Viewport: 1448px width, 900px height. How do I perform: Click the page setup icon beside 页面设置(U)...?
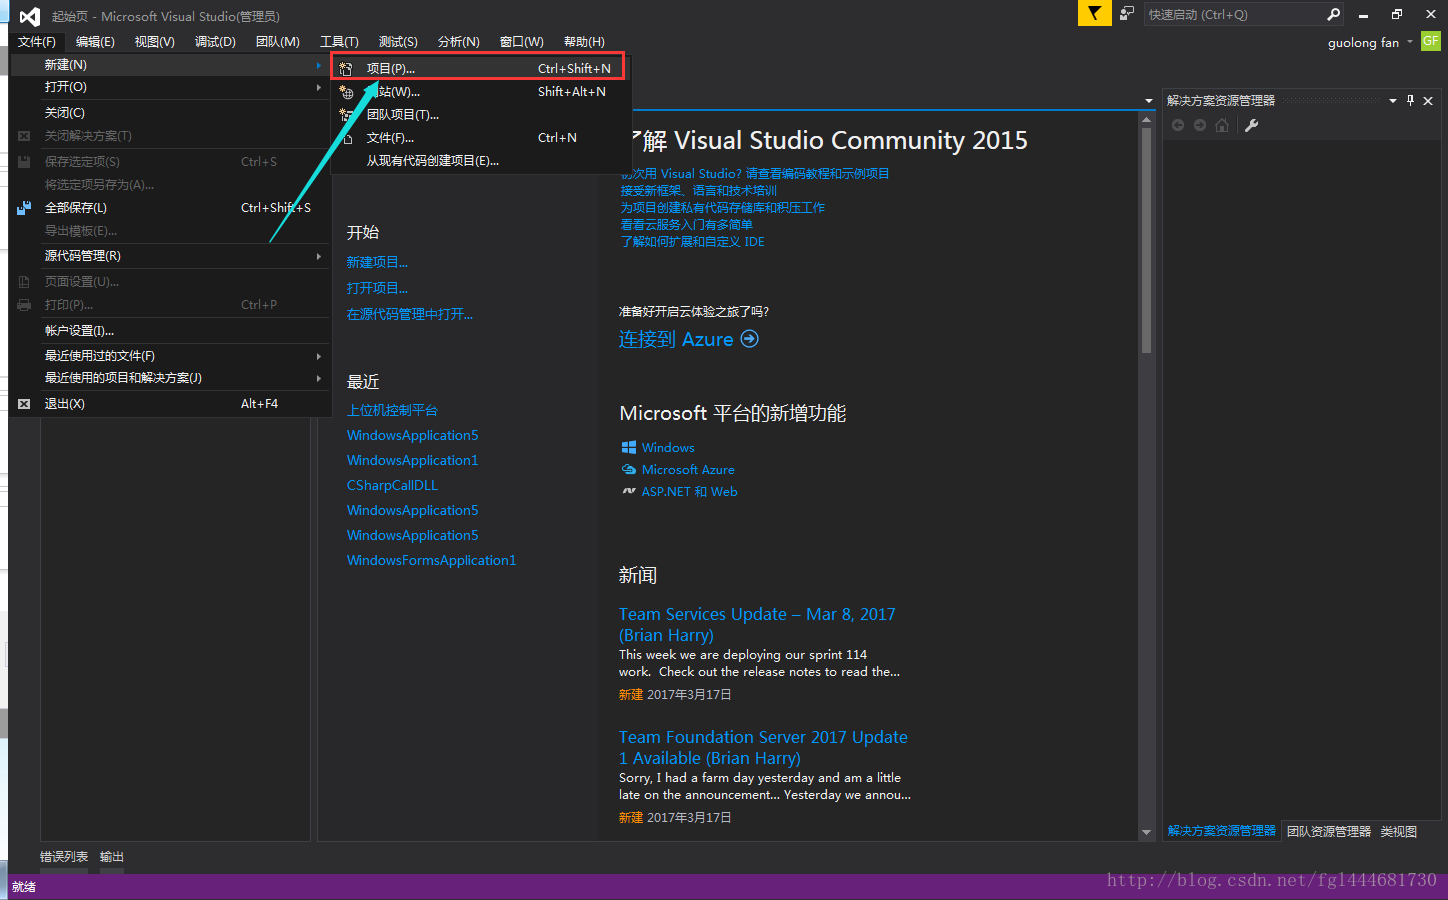(24, 282)
